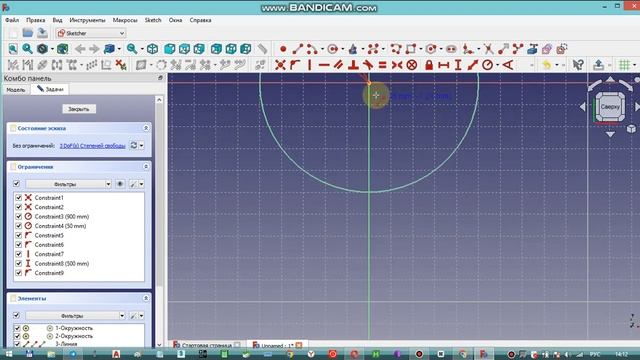Collapse the Состояние эскиза section
Image resolution: width=640 pixels, height=360 pixels.
click(146, 128)
